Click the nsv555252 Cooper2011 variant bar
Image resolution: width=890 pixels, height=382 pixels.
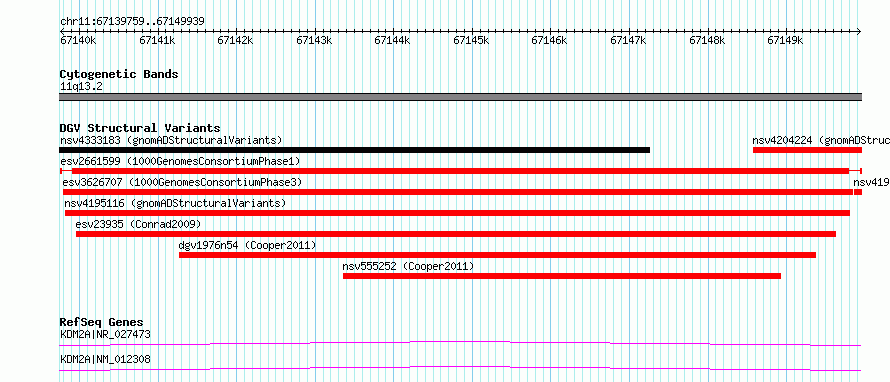[x=562, y=276]
